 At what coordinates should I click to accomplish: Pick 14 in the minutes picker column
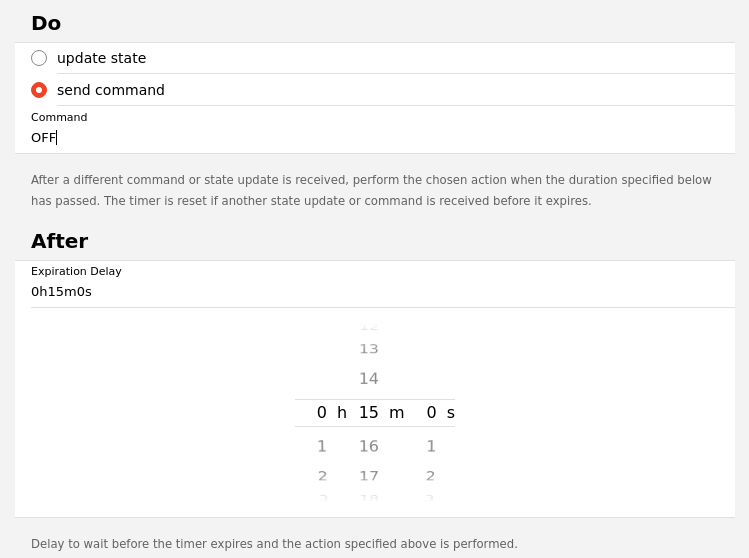point(369,379)
